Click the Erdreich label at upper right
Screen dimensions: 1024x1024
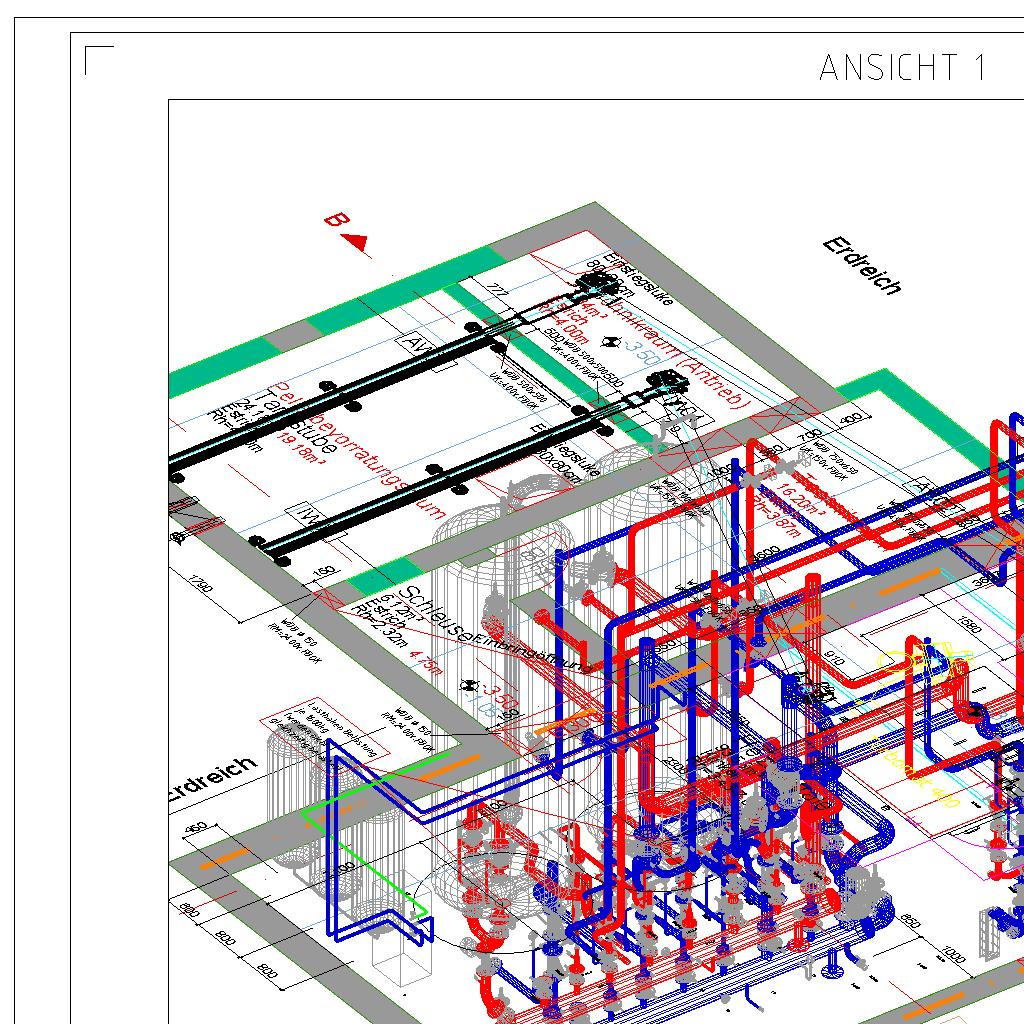(x=862, y=266)
